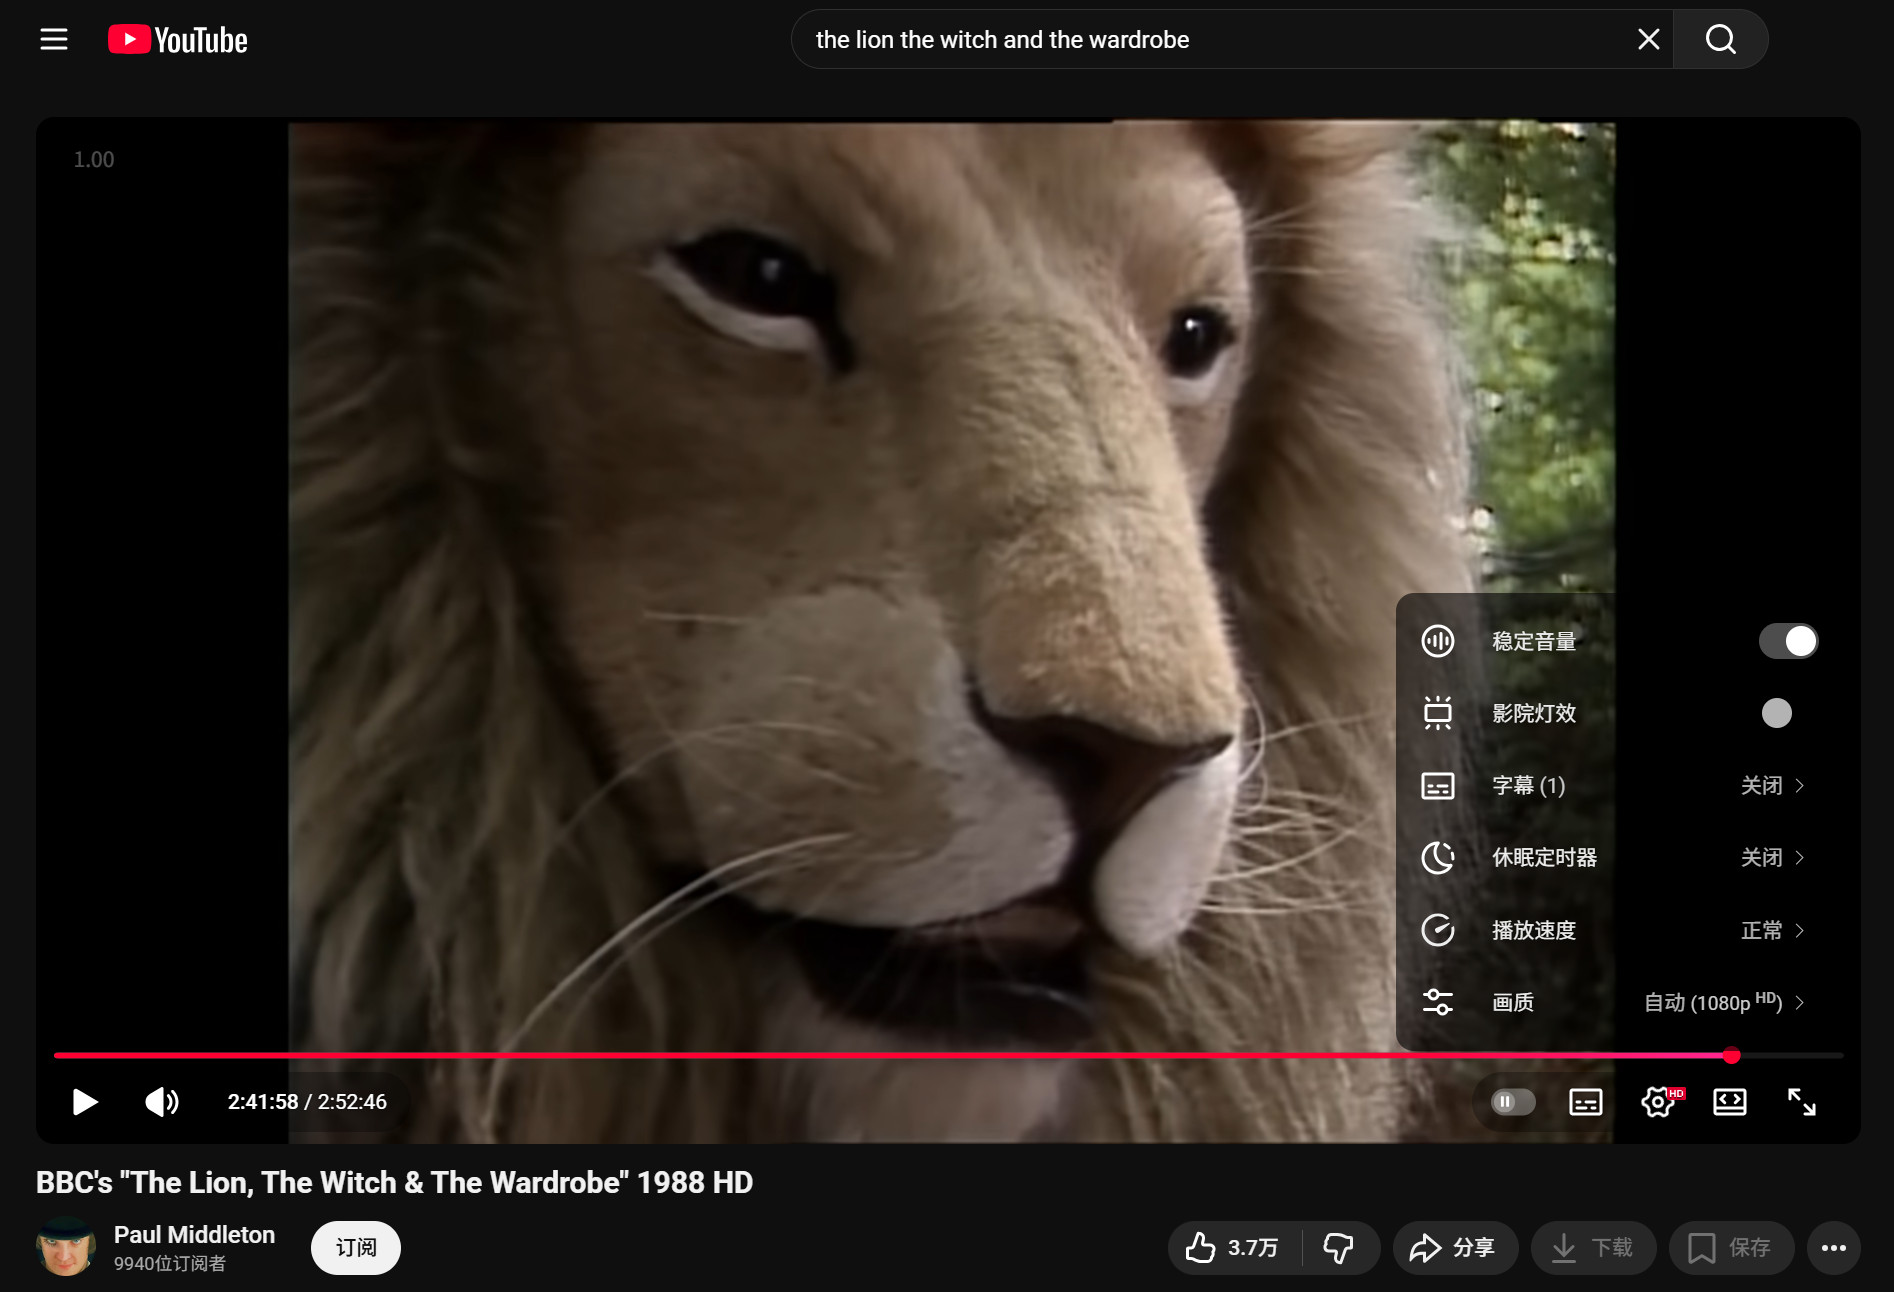Click the YouTube logo
The height and width of the screenshot is (1292, 1894).
(178, 40)
